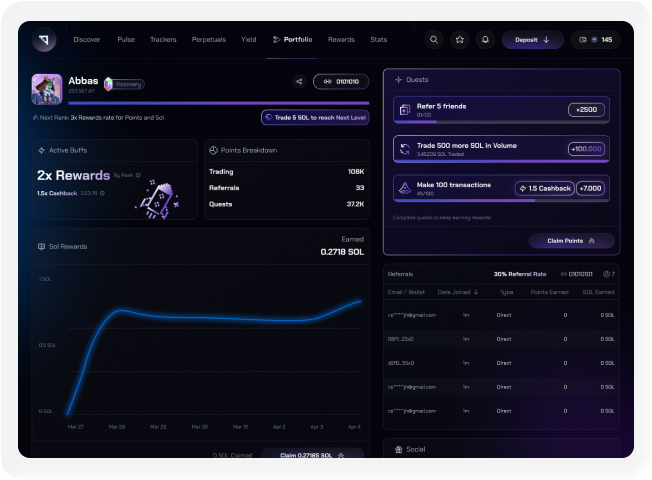Open the Rewards tab

[x=341, y=40]
